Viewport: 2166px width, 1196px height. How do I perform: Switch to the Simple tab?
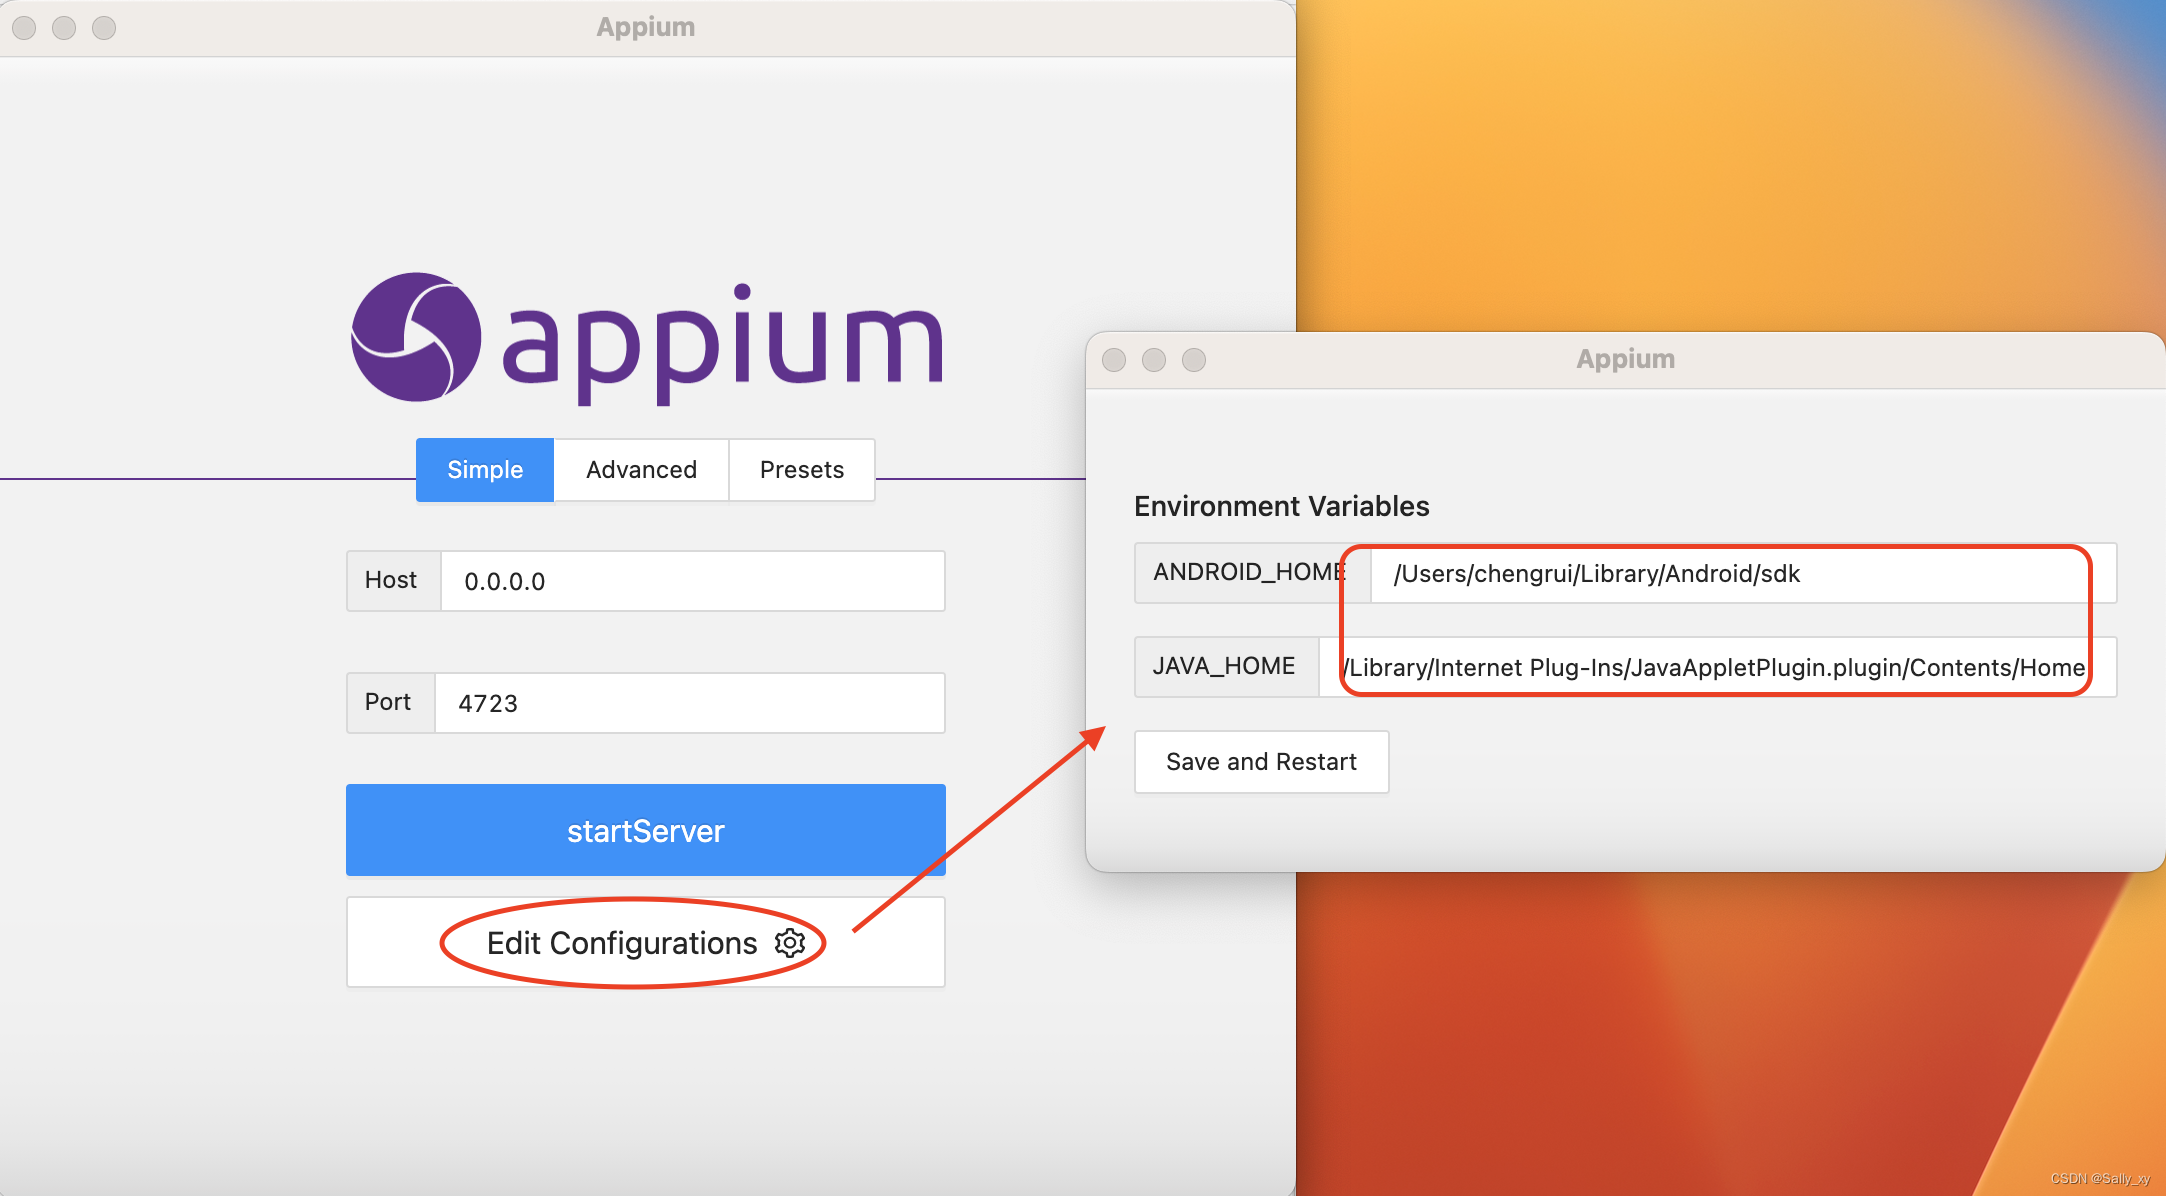485,470
